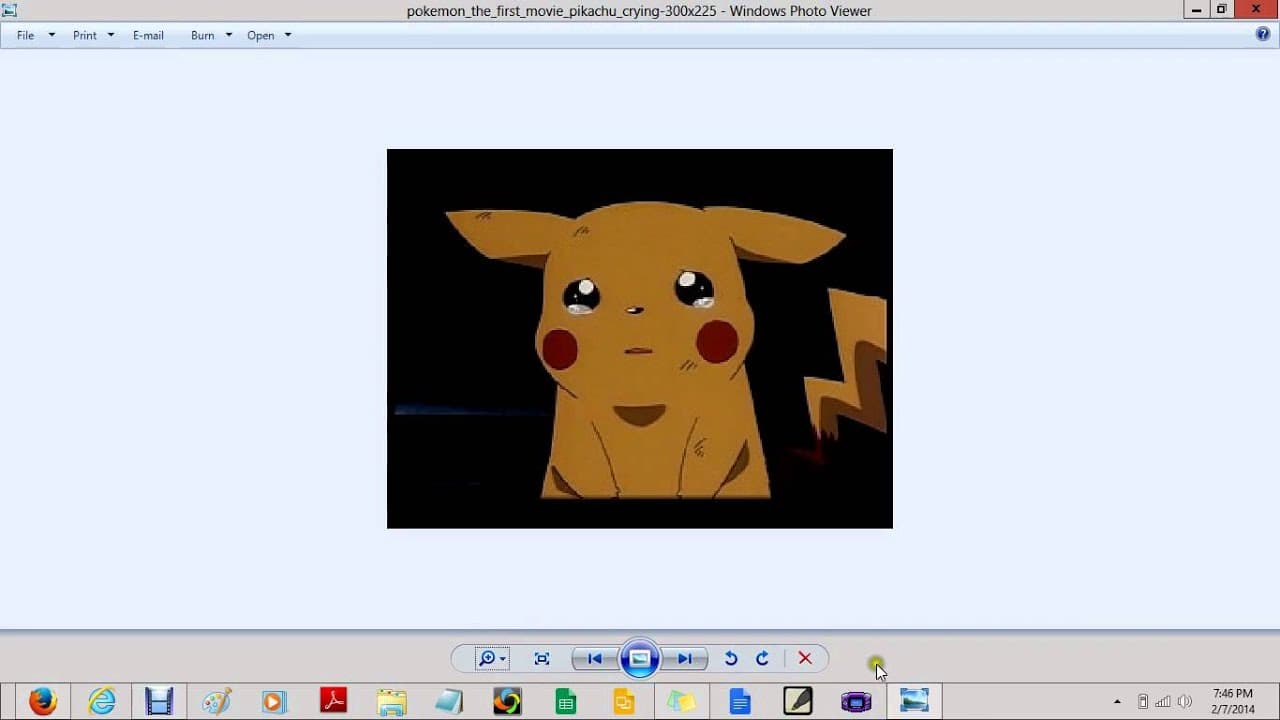Open the Print menu
The image size is (1280, 720).
[x=93, y=35]
